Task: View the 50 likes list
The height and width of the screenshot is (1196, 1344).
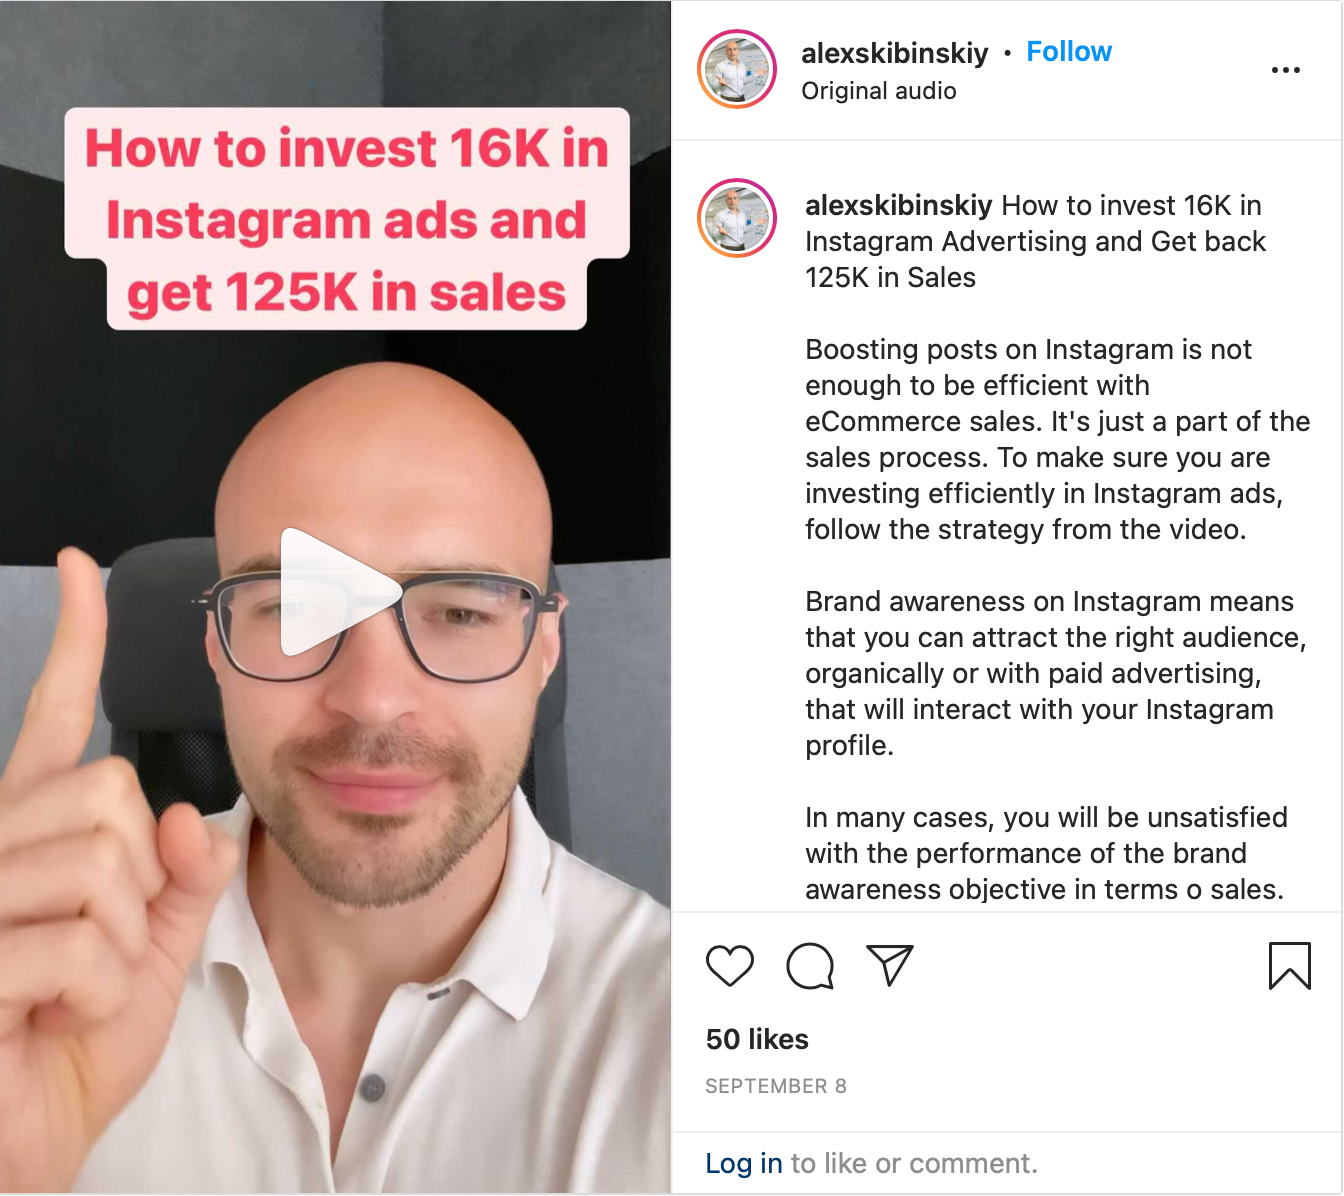Action: tap(757, 1040)
